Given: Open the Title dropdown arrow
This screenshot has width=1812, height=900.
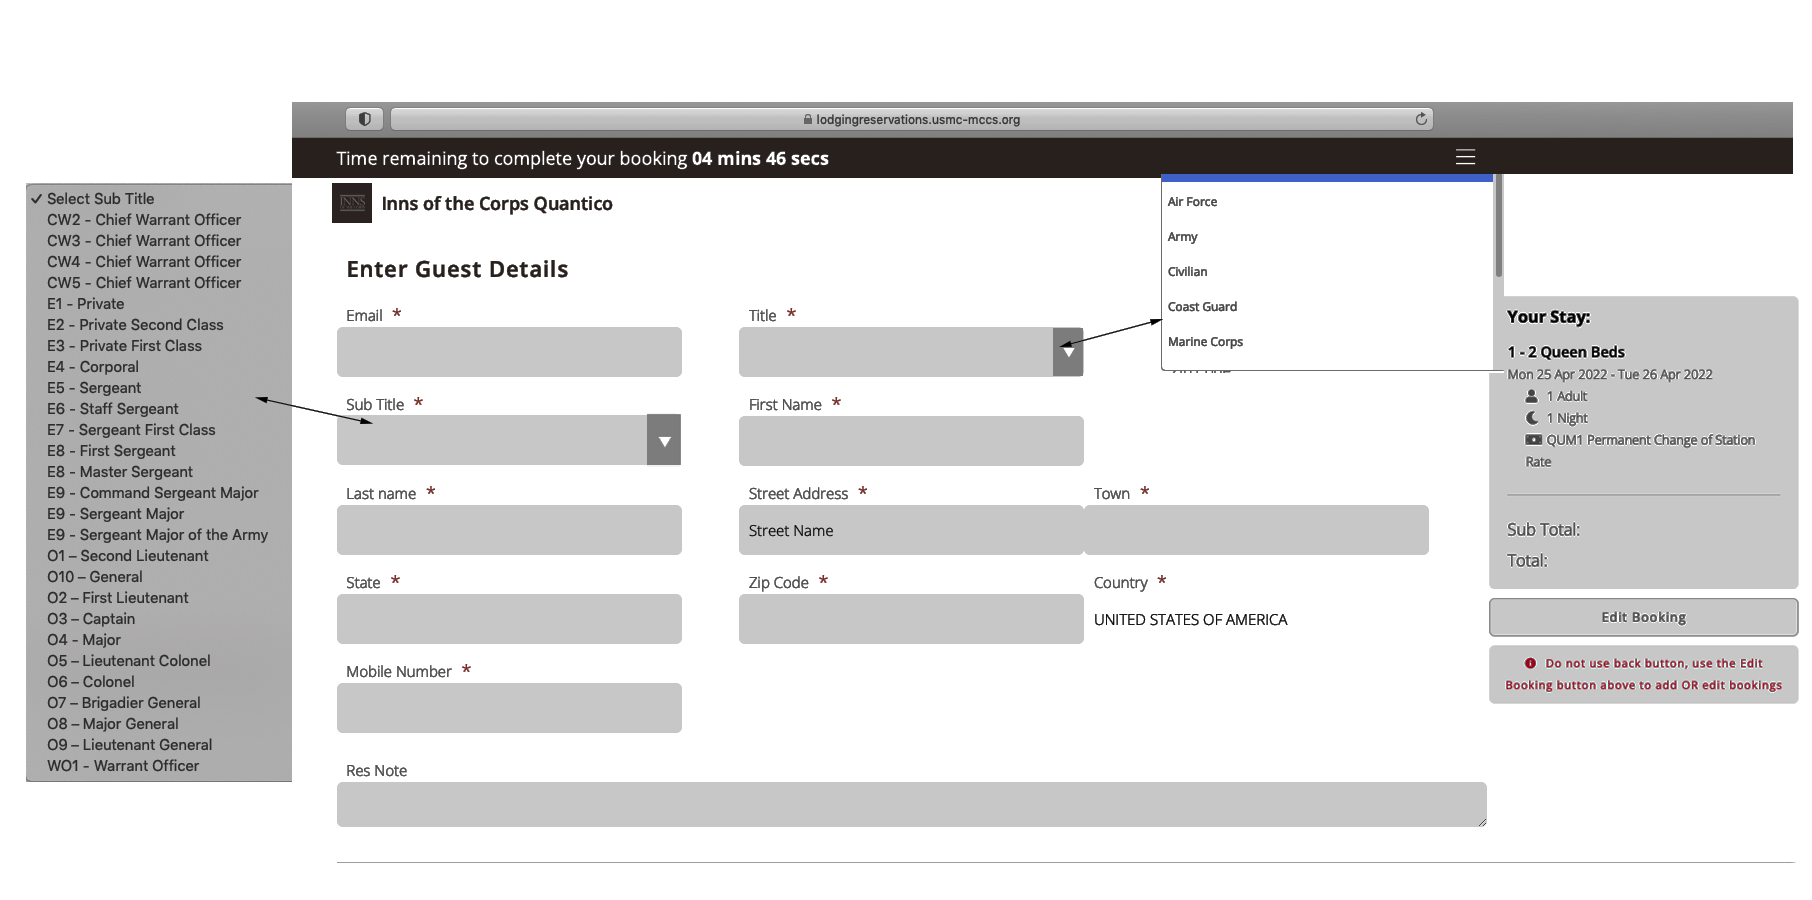Looking at the screenshot, I should 1068,352.
